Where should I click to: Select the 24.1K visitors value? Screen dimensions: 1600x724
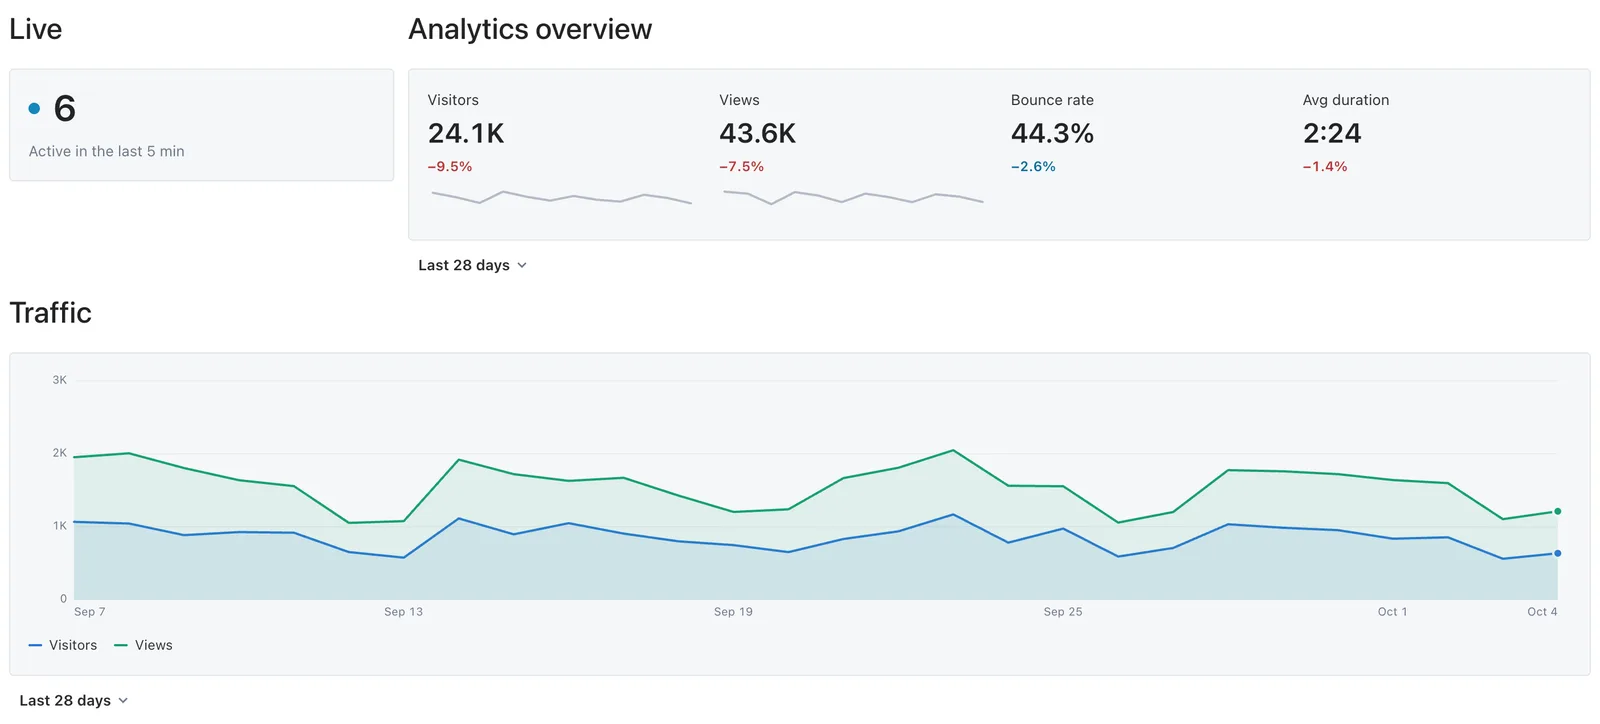click(466, 133)
